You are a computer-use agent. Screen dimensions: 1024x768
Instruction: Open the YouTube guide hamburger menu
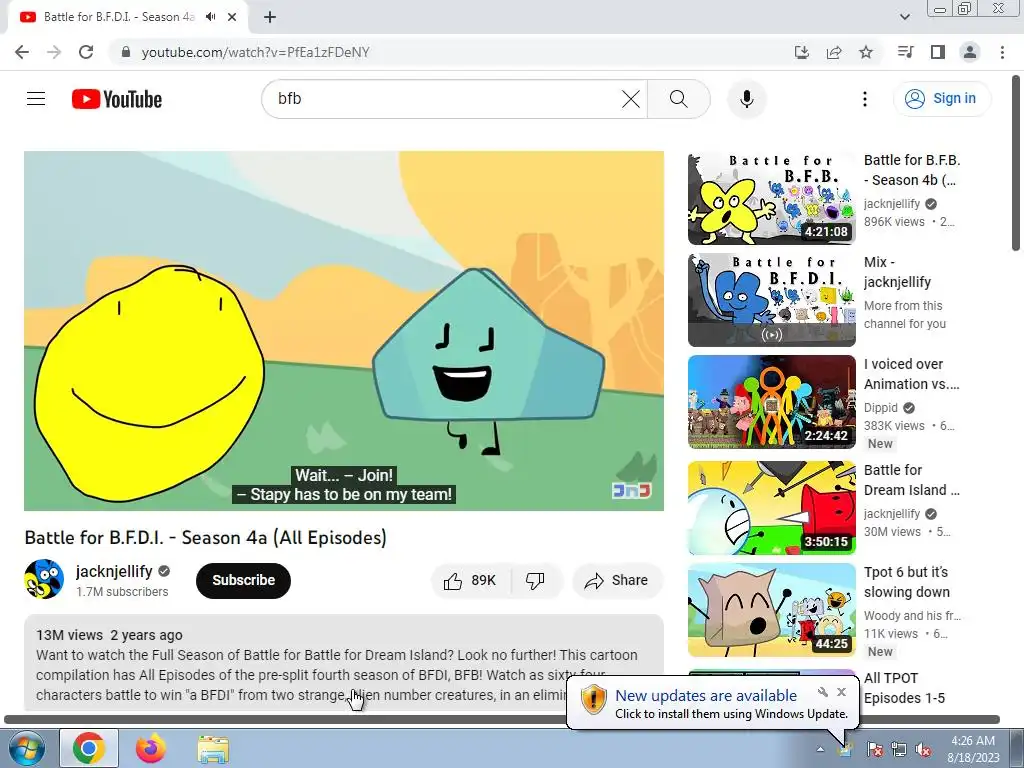(x=36, y=99)
